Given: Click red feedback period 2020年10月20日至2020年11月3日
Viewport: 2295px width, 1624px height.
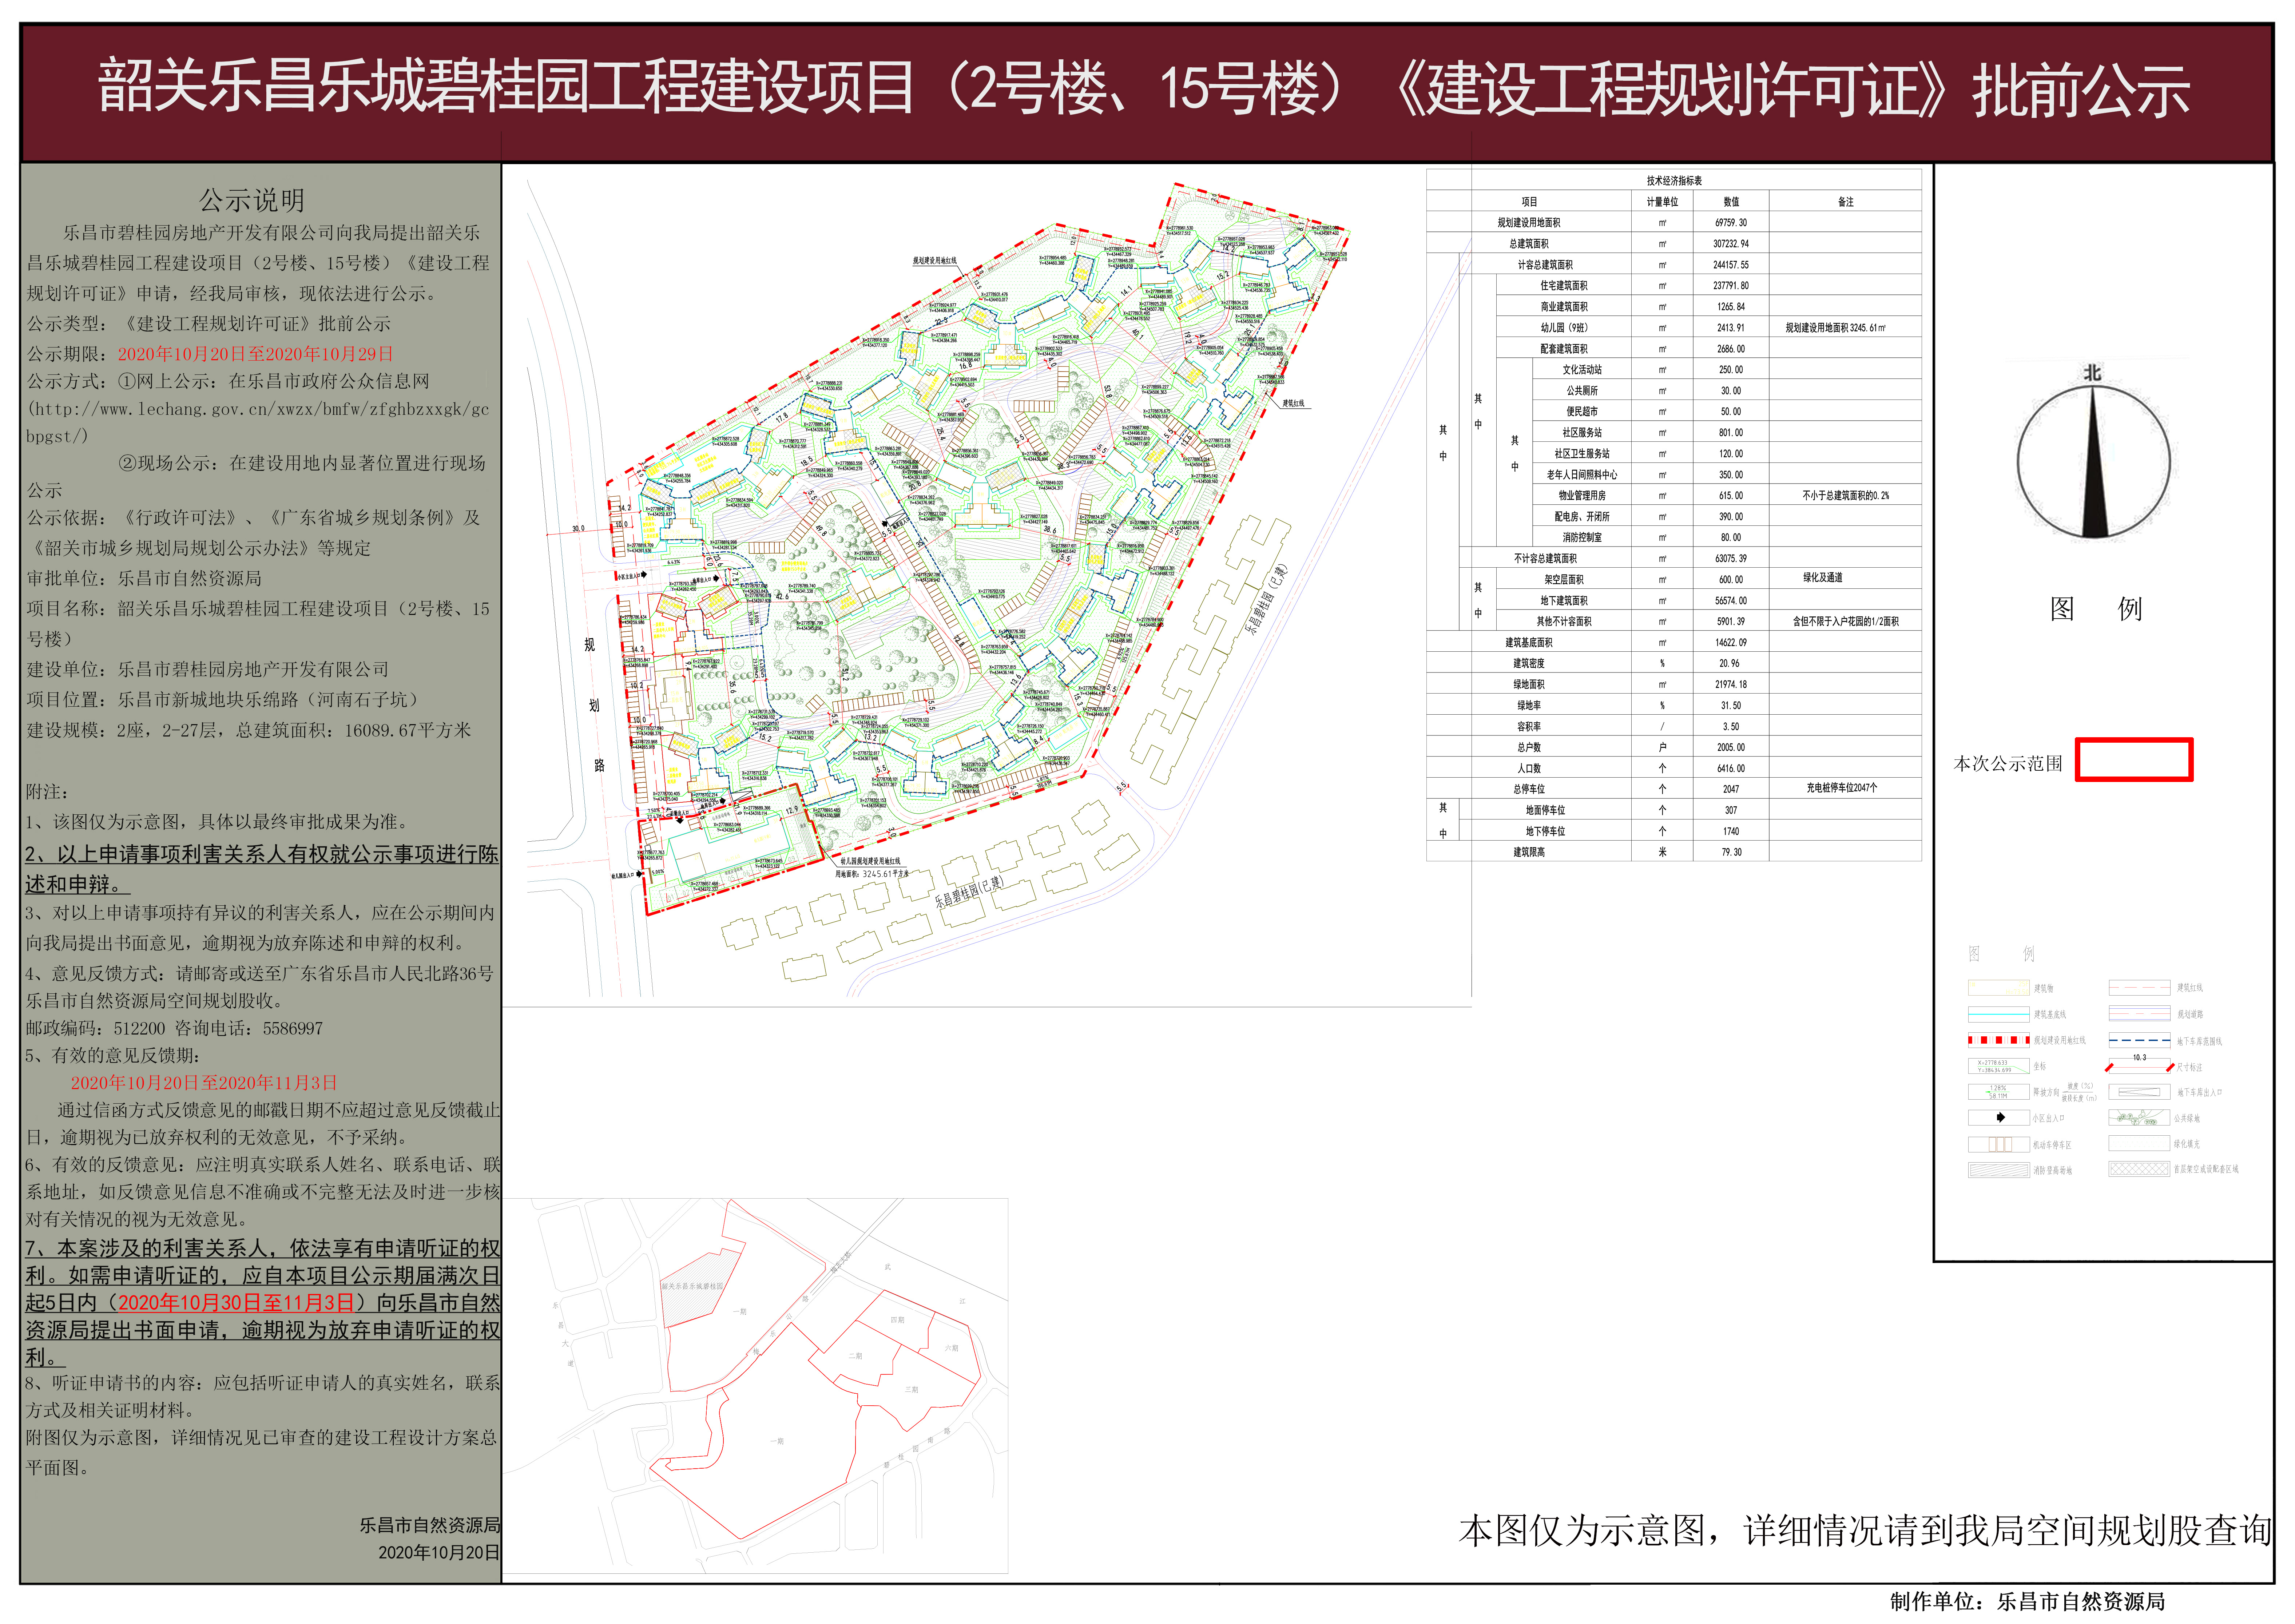Looking at the screenshot, I should click(204, 1083).
